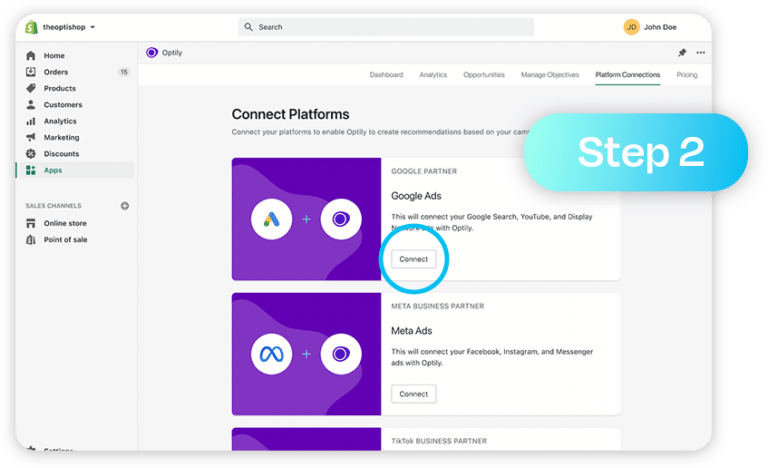Connect Meta Ads to Optily
Image resolution: width=768 pixels, height=468 pixels.
click(413, 394)
